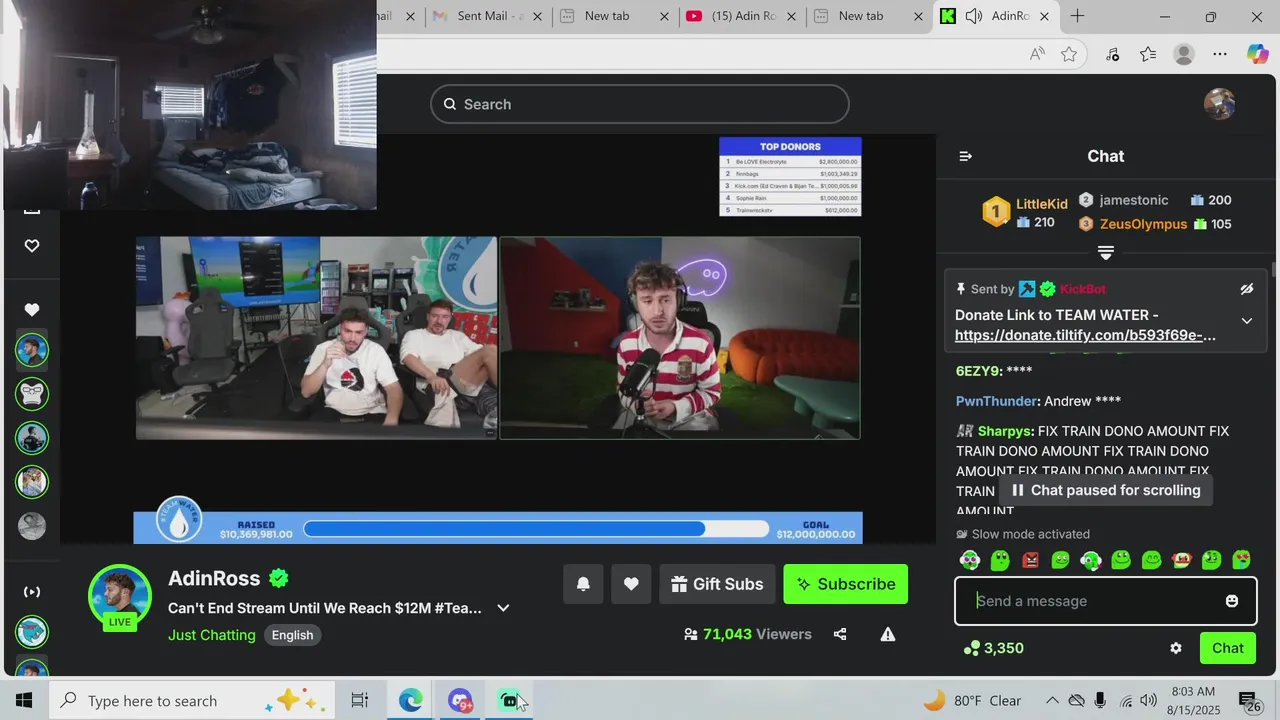The width and height of the screenshot is (1280, 720).
Task: Click the jamestonic leaderboard entry
Action: [1133, 200]
